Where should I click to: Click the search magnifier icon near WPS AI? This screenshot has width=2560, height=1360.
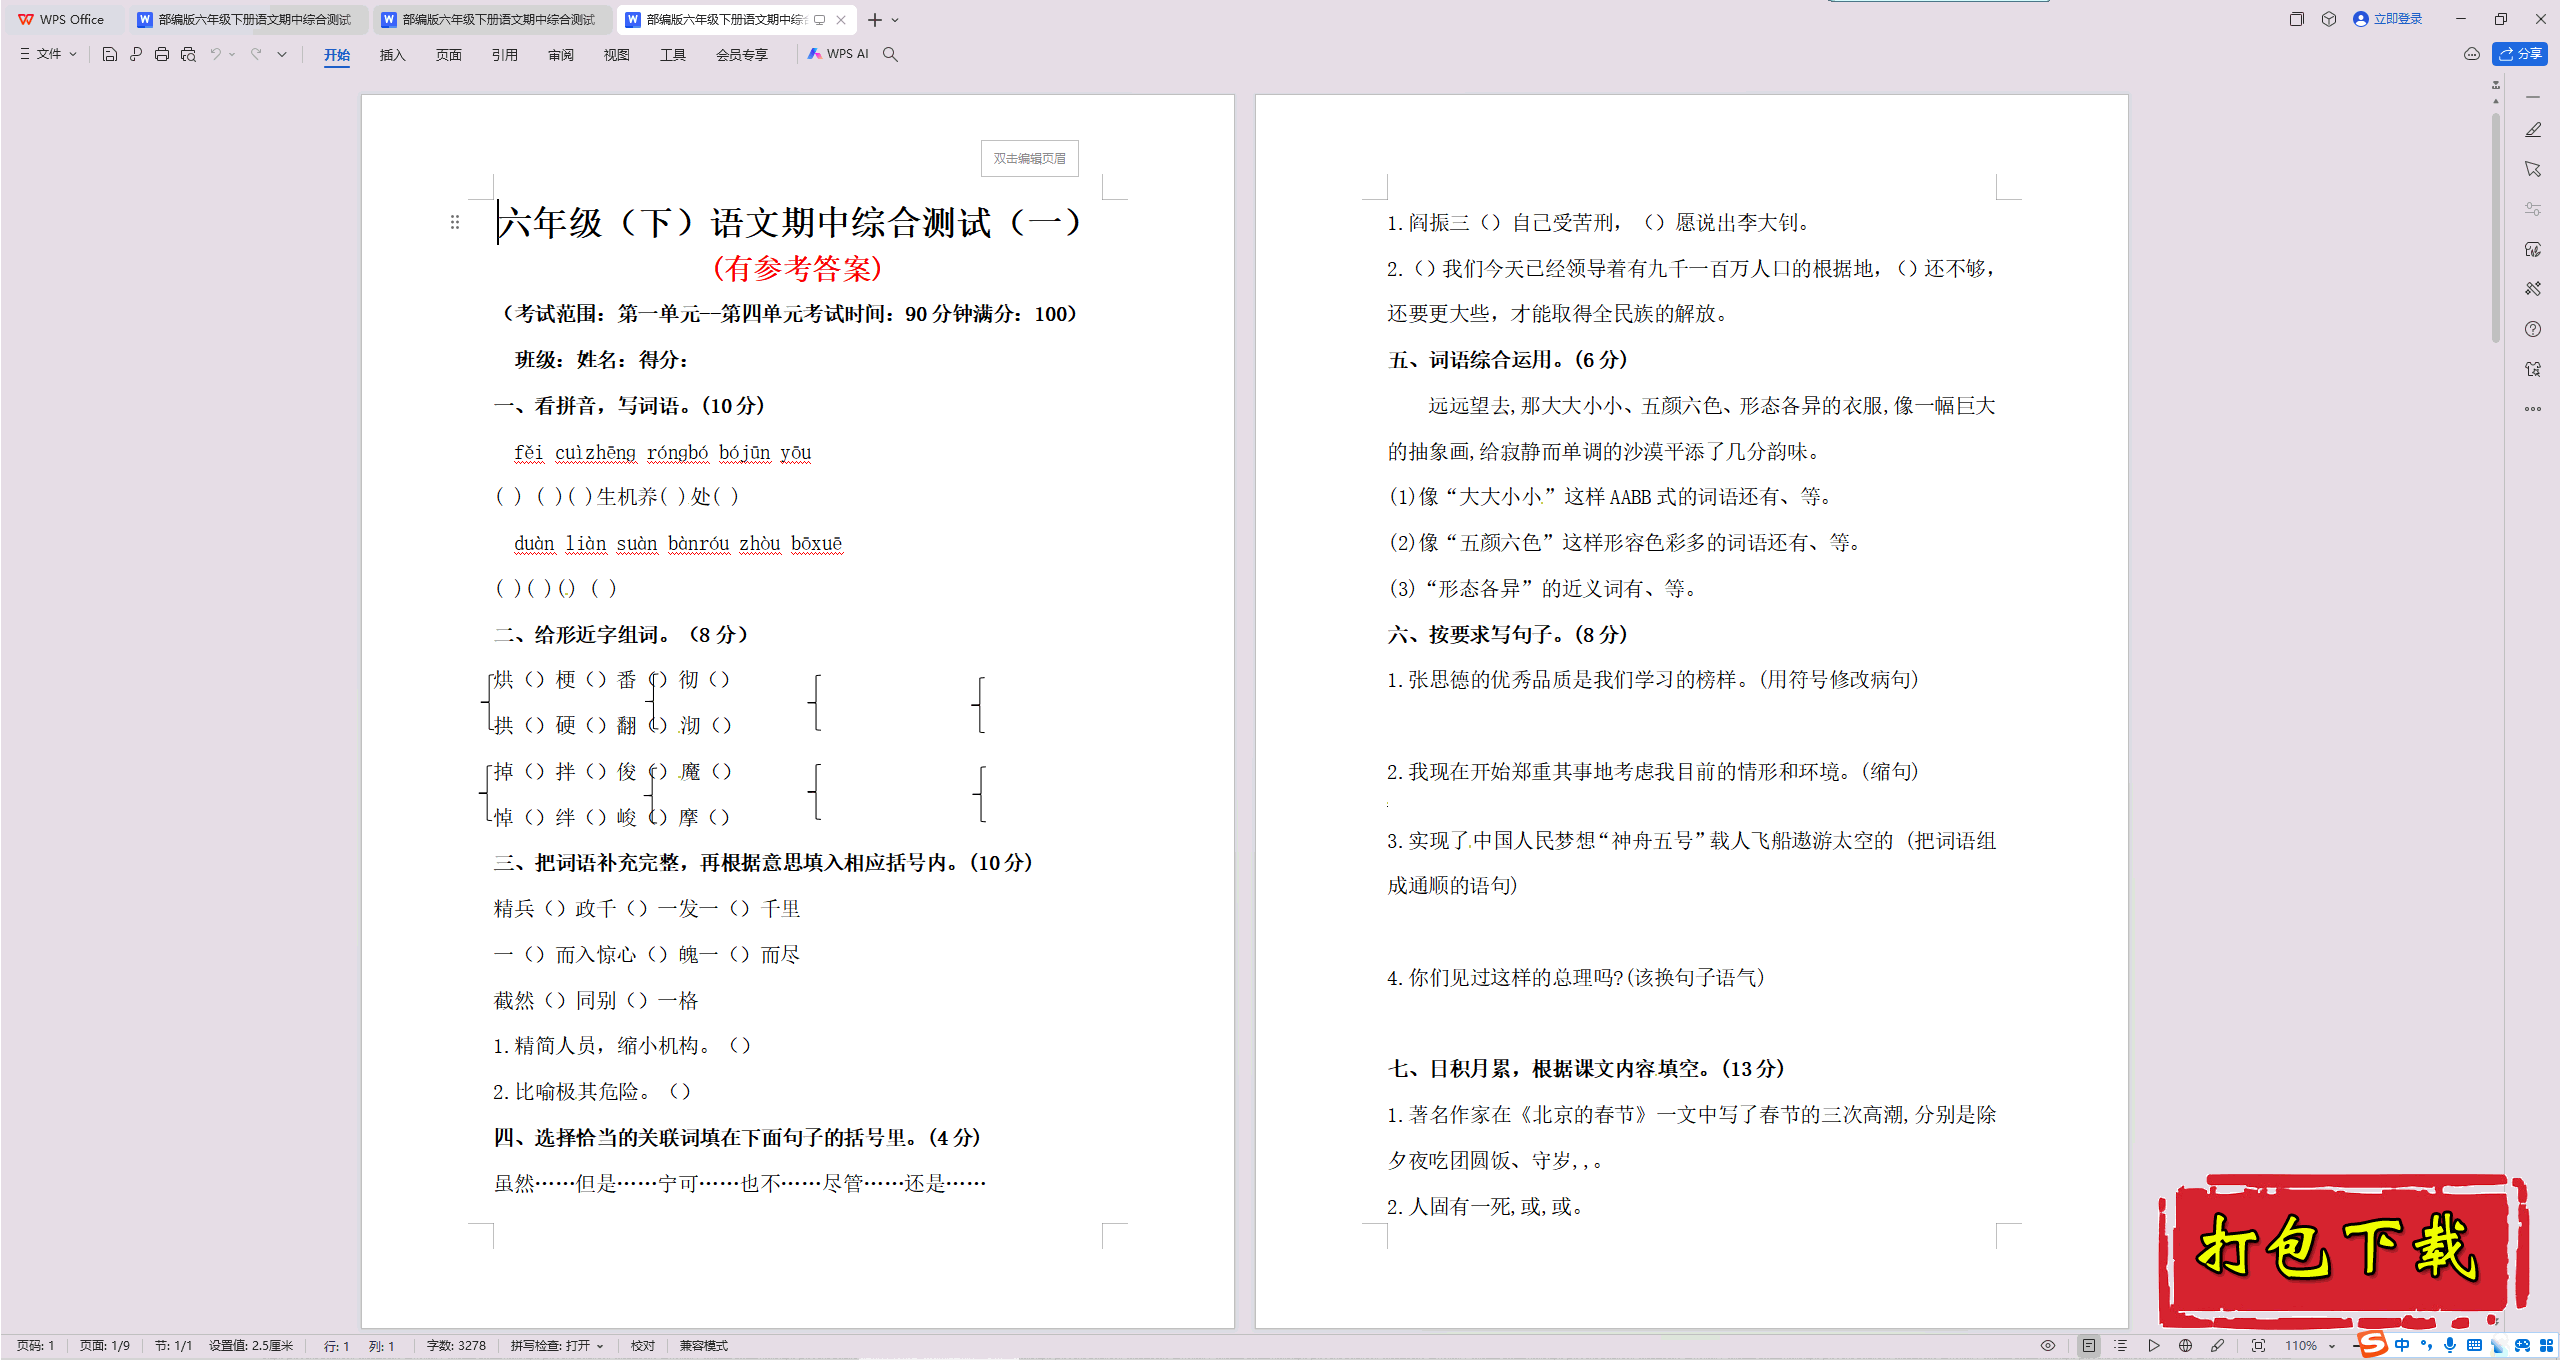click(x=890, y=54)
